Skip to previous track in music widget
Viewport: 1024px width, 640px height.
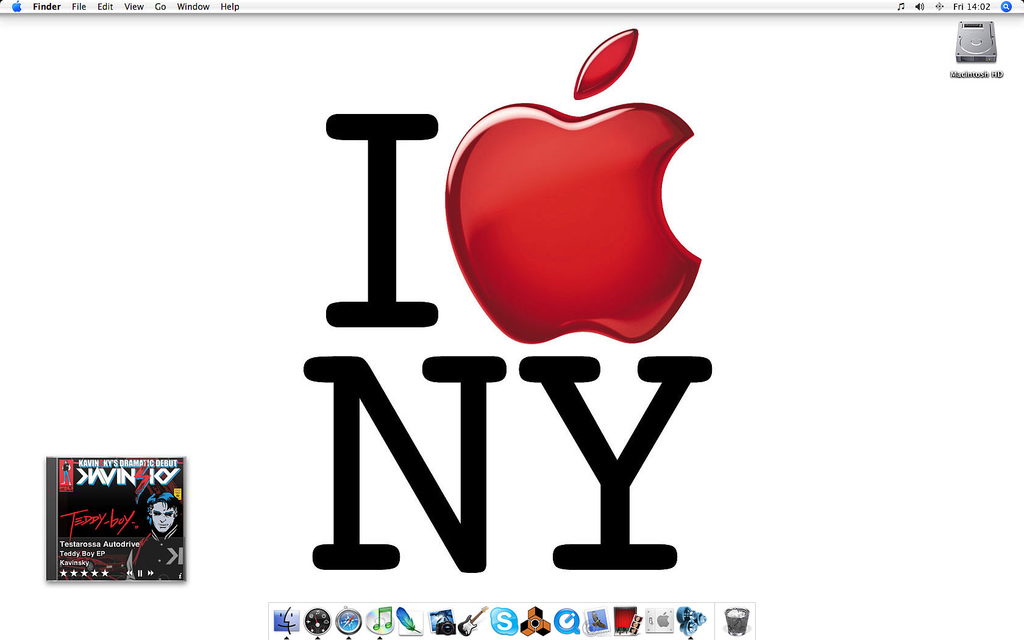[x=129, y=573]
